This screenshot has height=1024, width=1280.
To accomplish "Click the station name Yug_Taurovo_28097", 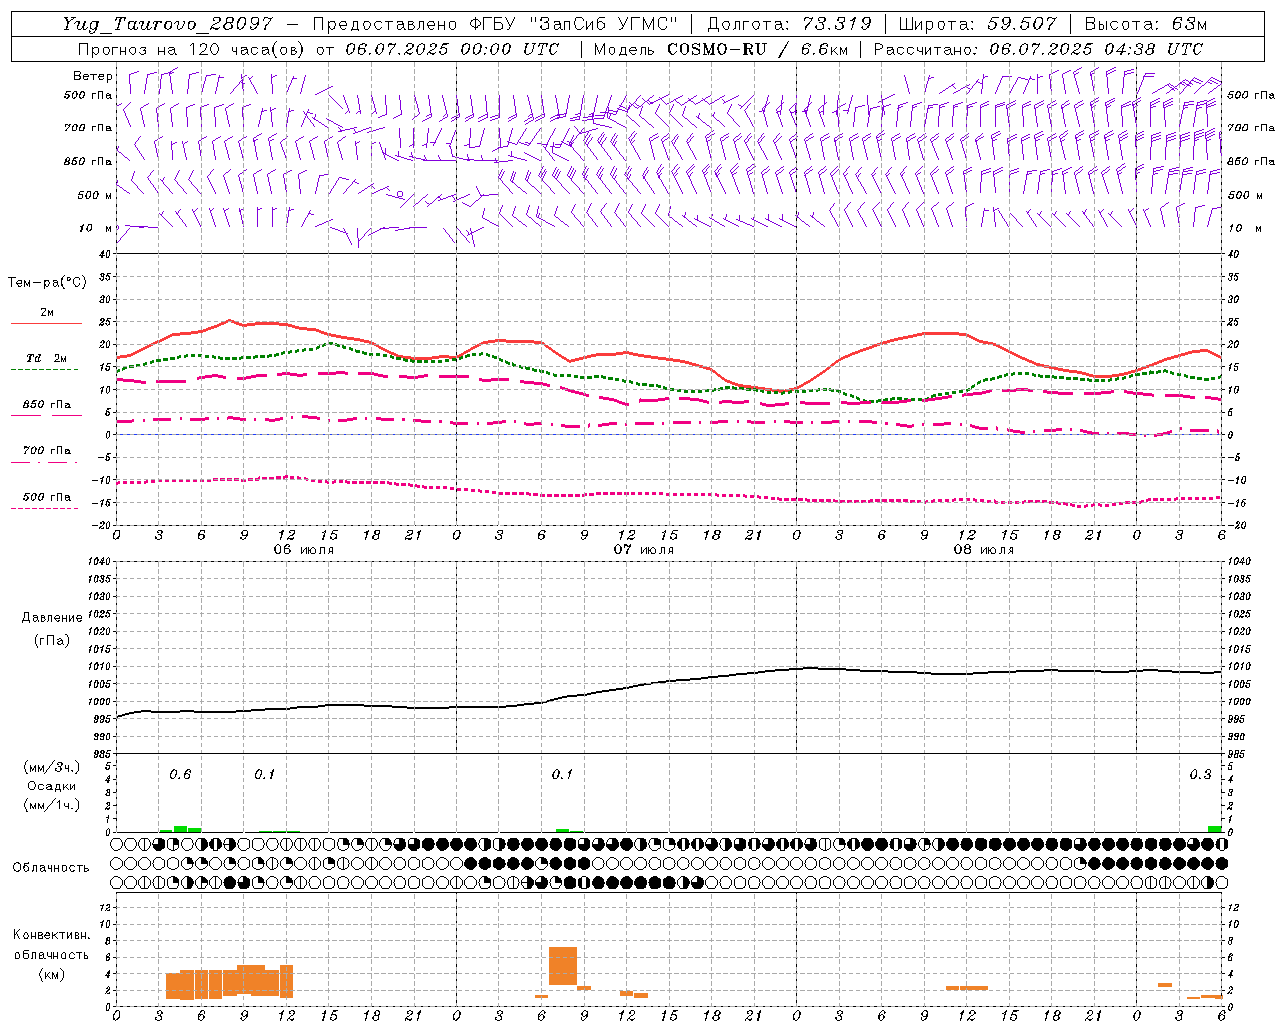I will [x=167, y=24].
